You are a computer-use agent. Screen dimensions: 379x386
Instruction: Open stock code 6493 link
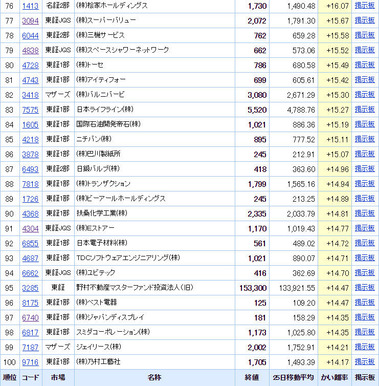pos(30,169)
